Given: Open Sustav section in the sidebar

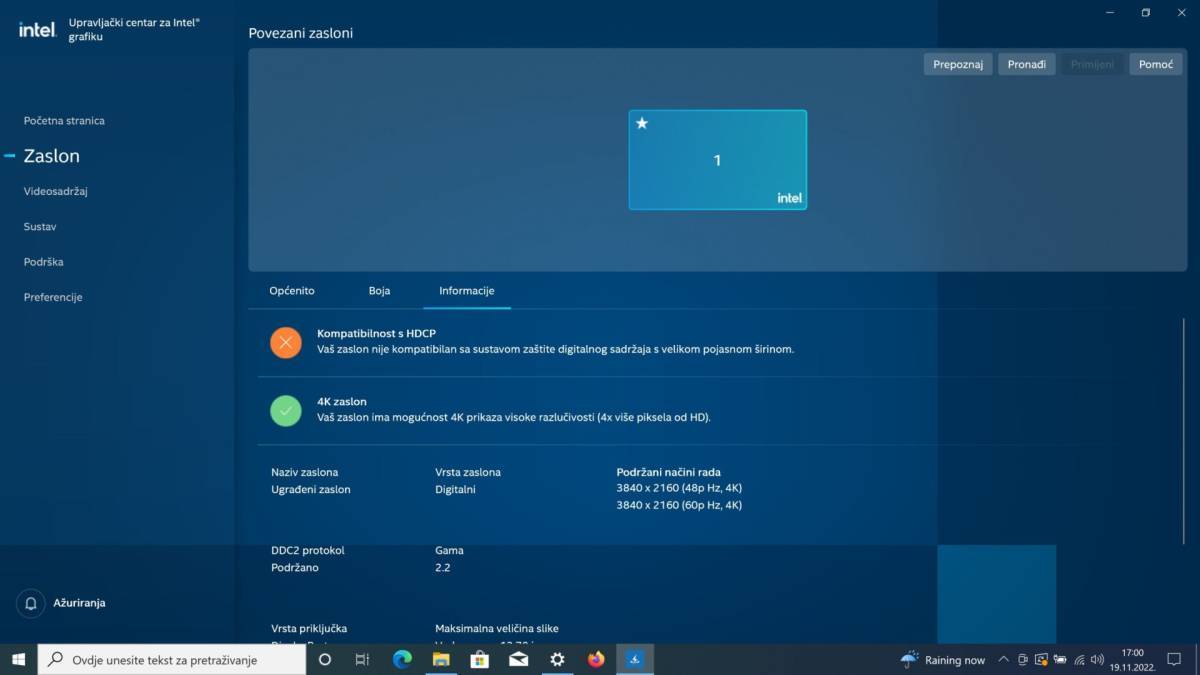Looking at the screenshot, I should tap(40, 227).
